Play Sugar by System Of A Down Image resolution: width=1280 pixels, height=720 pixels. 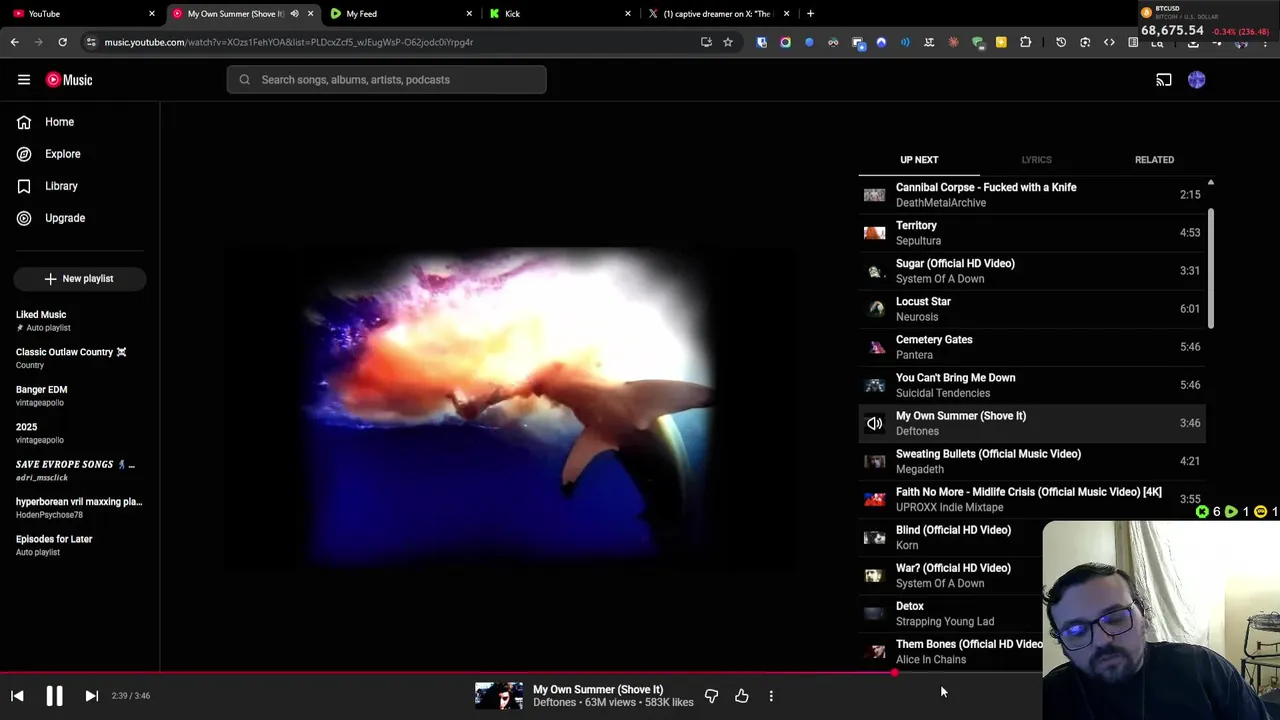coord(1032,271)
